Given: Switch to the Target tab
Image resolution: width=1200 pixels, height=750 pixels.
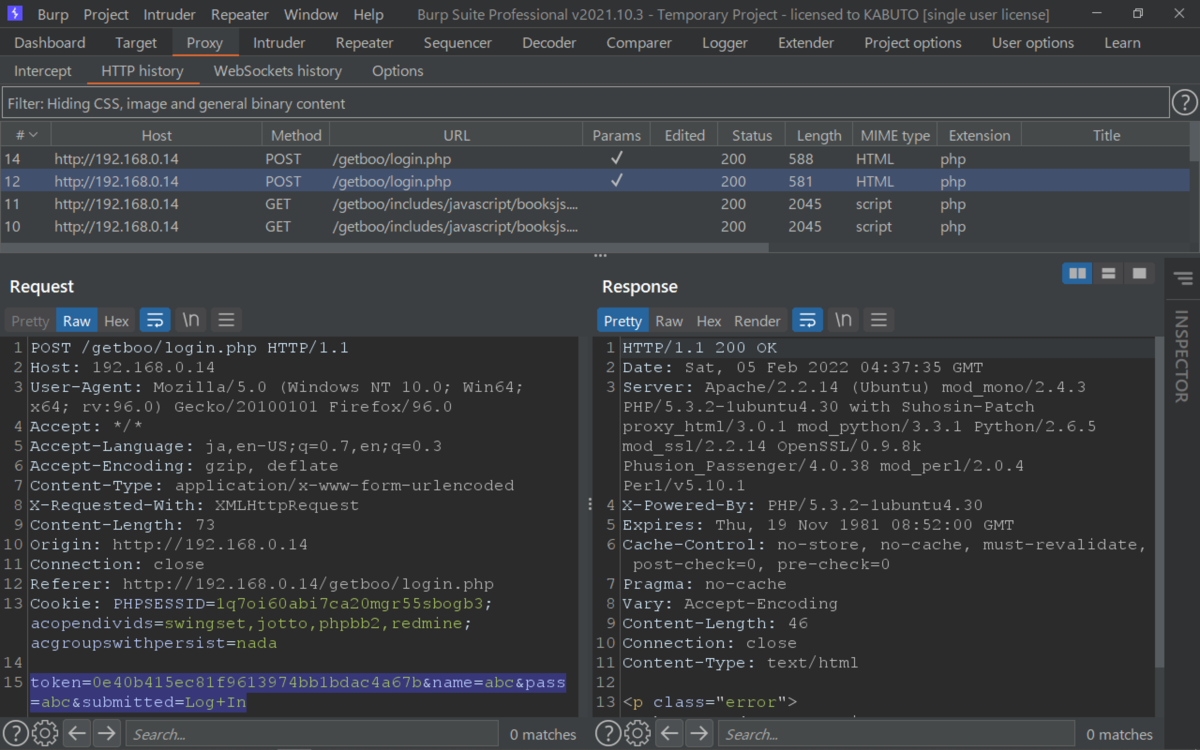Looking at the screenshot, I should click(x=136, y=43).
